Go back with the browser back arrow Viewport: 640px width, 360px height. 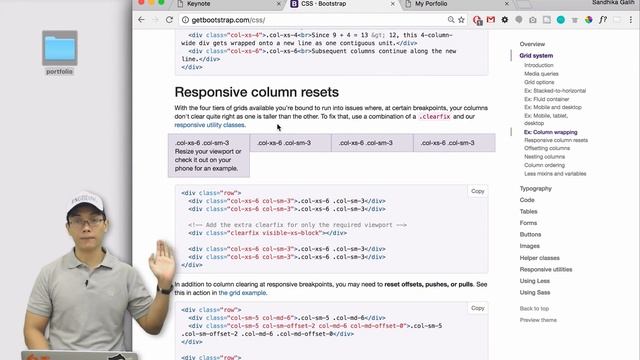coord(141,20)
